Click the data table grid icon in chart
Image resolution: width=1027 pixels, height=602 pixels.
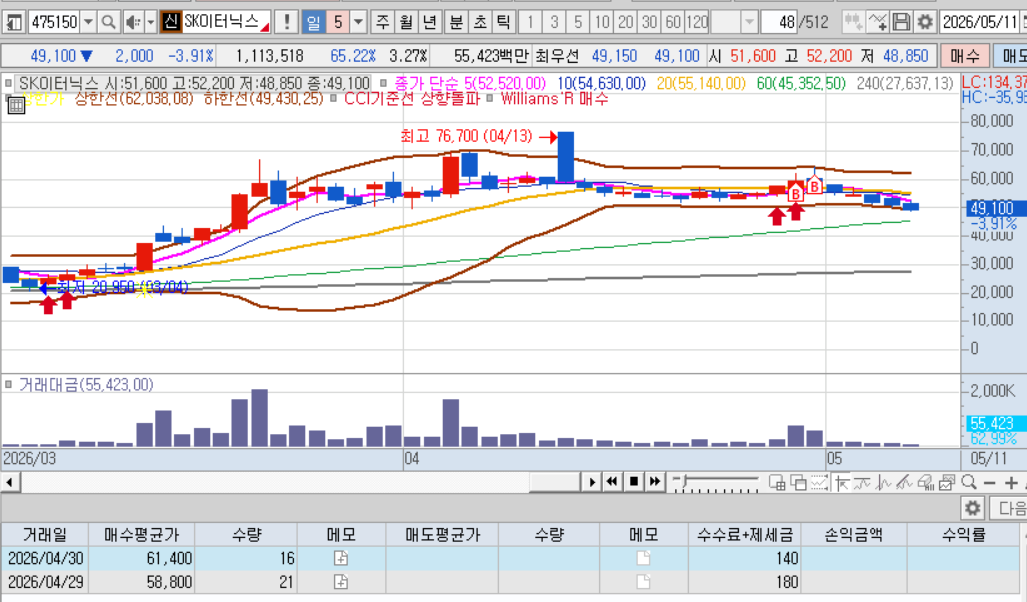(x=16, y=106)
